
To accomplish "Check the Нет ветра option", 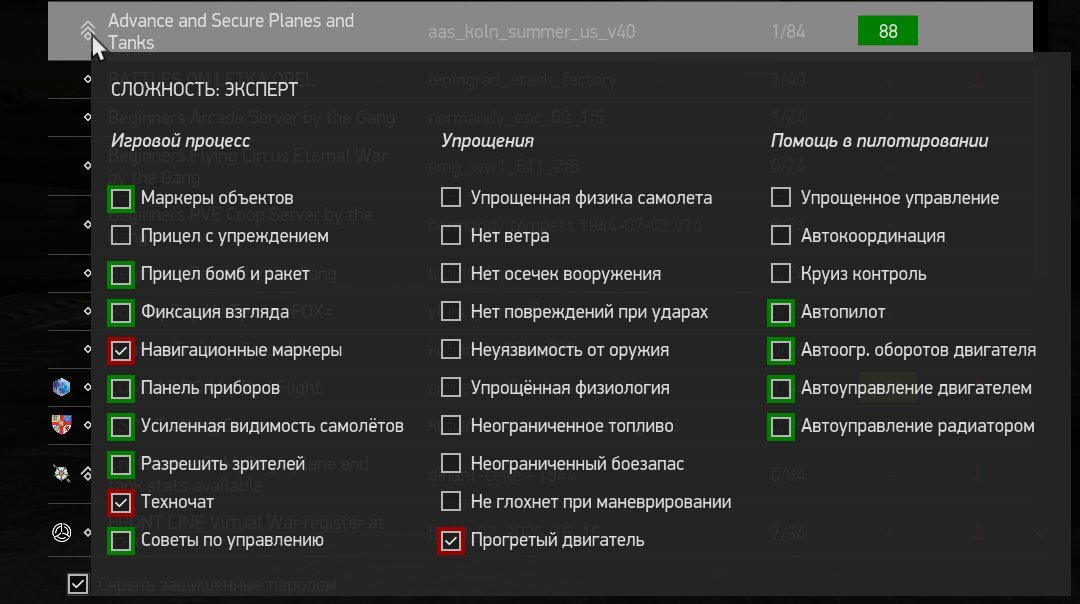I will point(451,236).
